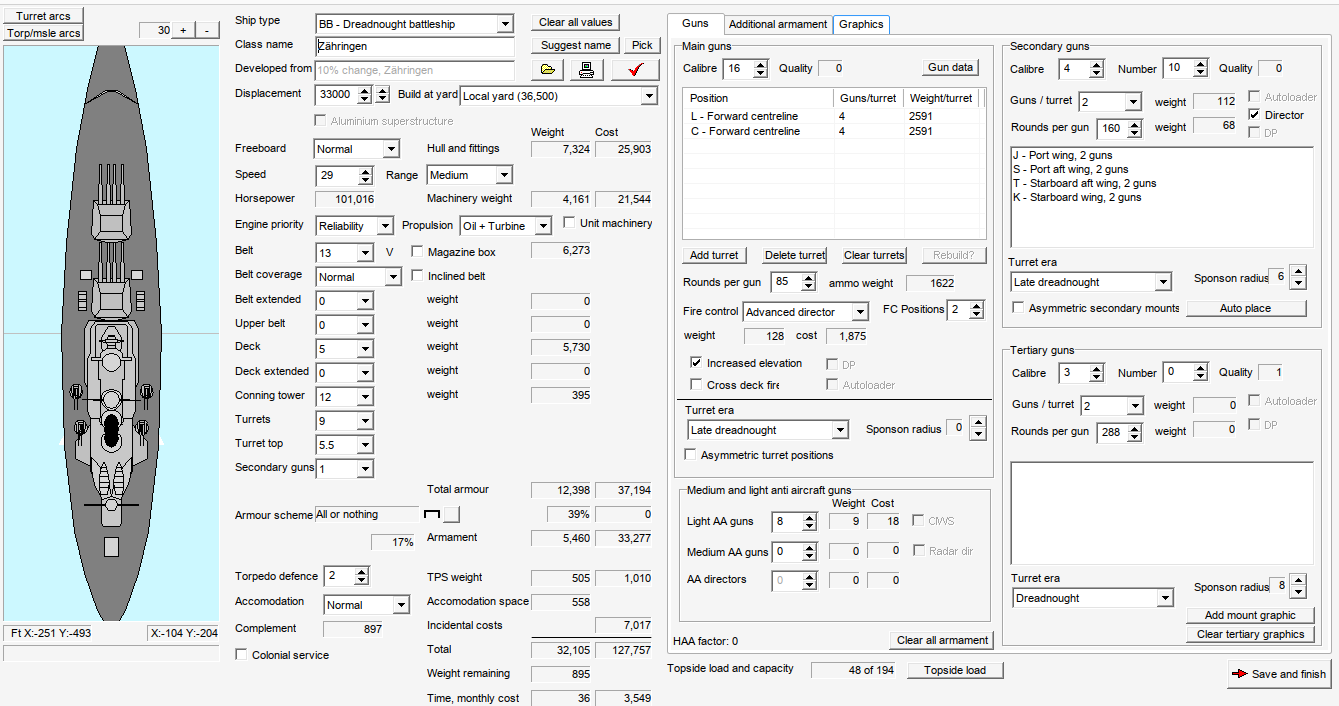Select turret row "L - Forward centreline"
The height and width of the screenshot is (706, 1339).
click(x=832, y=116)
